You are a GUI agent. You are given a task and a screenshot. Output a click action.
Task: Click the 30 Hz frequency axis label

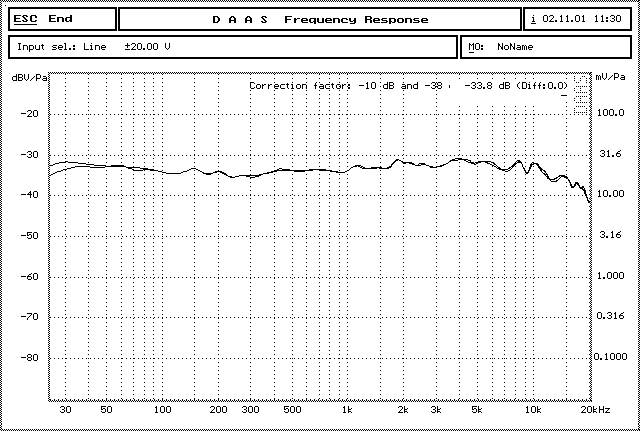click(x=66, y=410)
